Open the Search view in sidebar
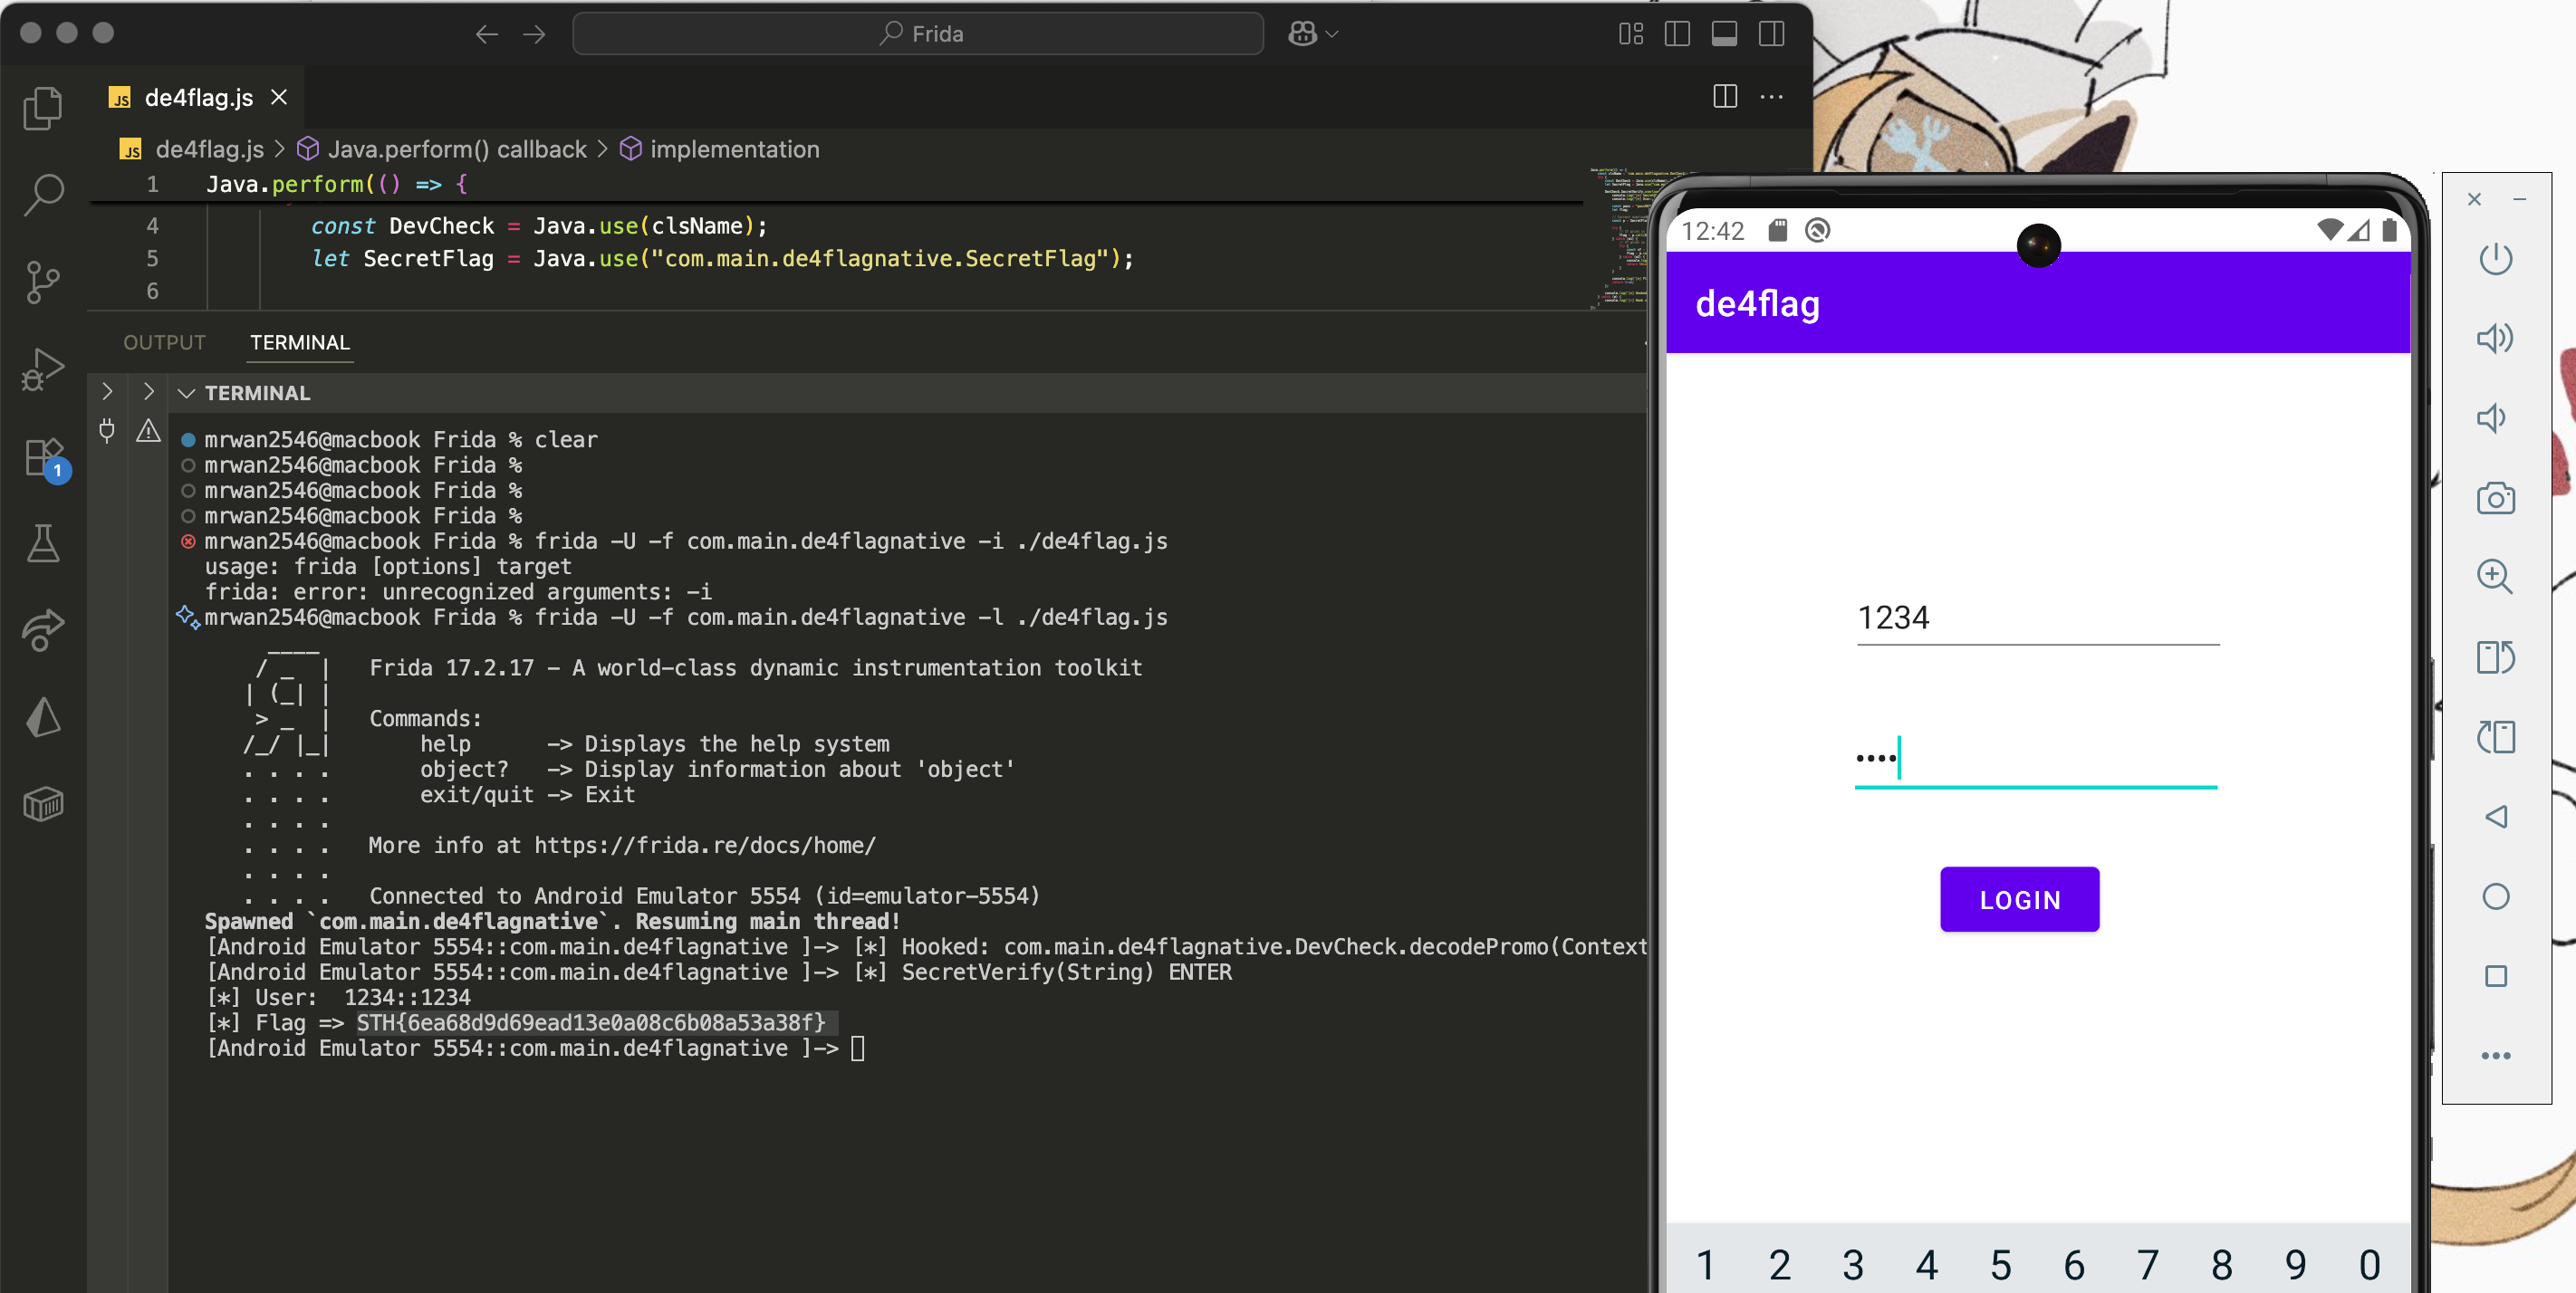This screenshot has height=1293, width=2576. (43, 194)
